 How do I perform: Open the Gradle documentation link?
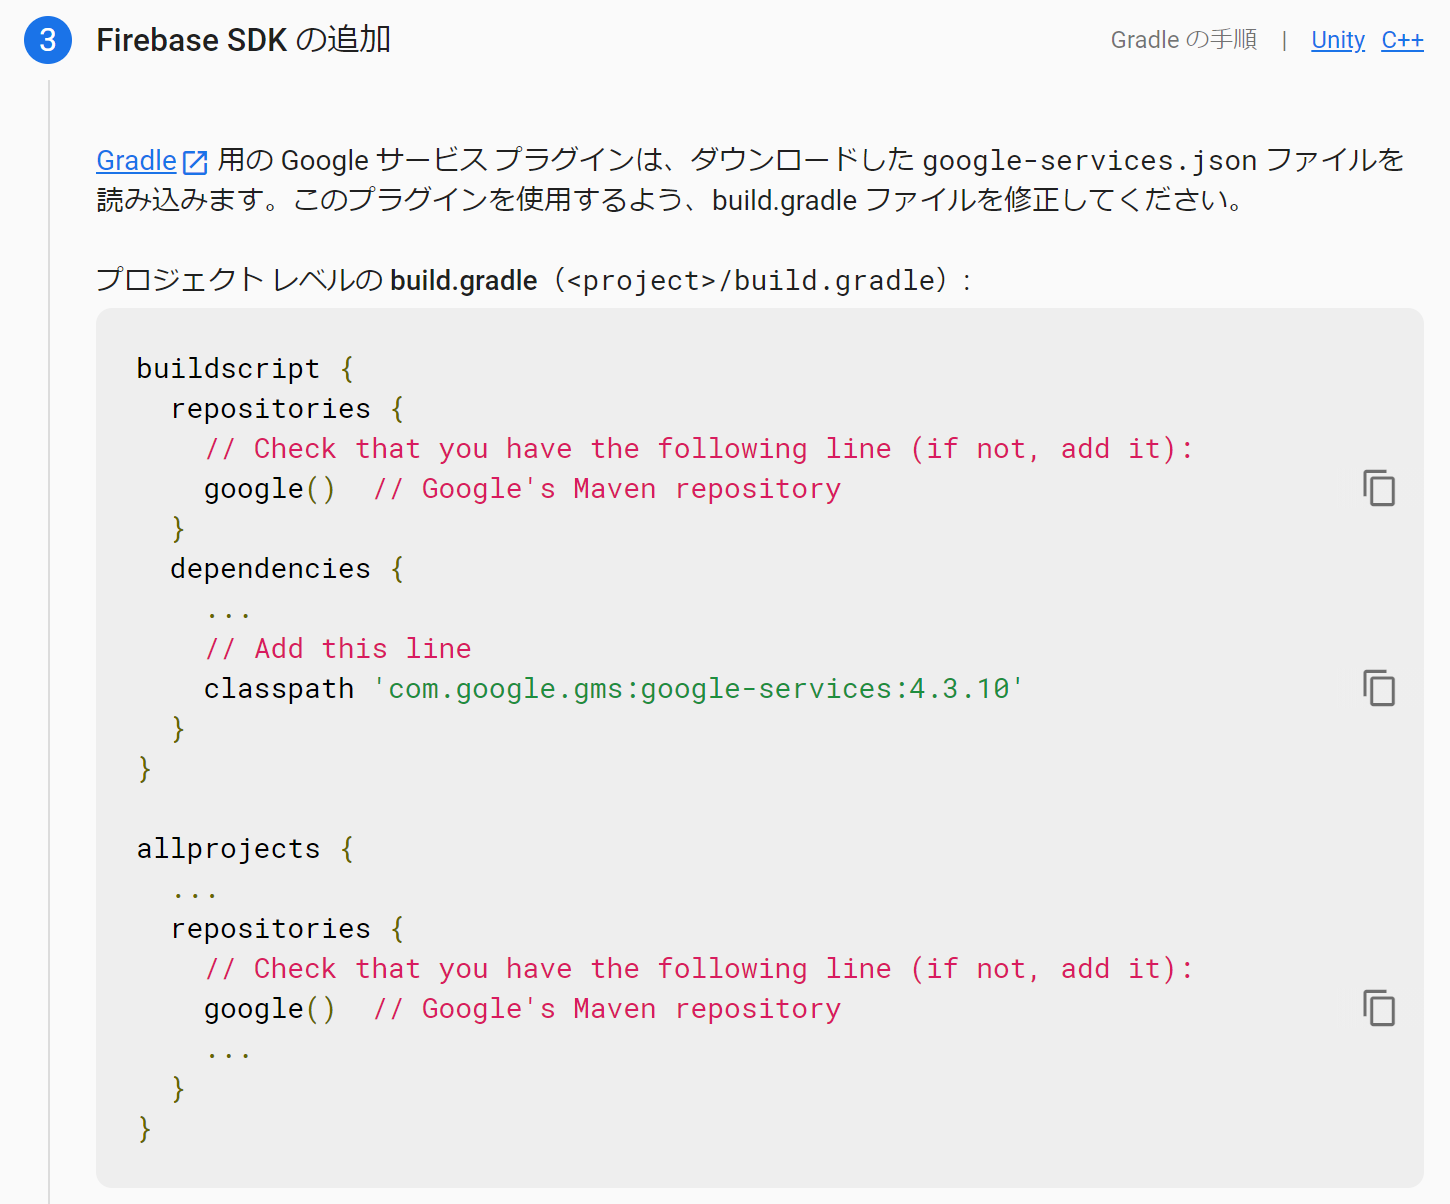coord(136,161)
